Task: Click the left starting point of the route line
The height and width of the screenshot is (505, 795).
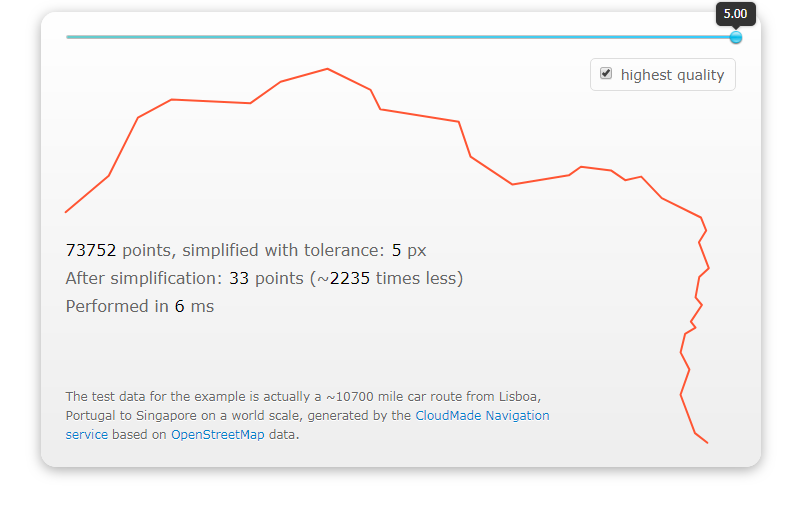Action: pos(66,211)
